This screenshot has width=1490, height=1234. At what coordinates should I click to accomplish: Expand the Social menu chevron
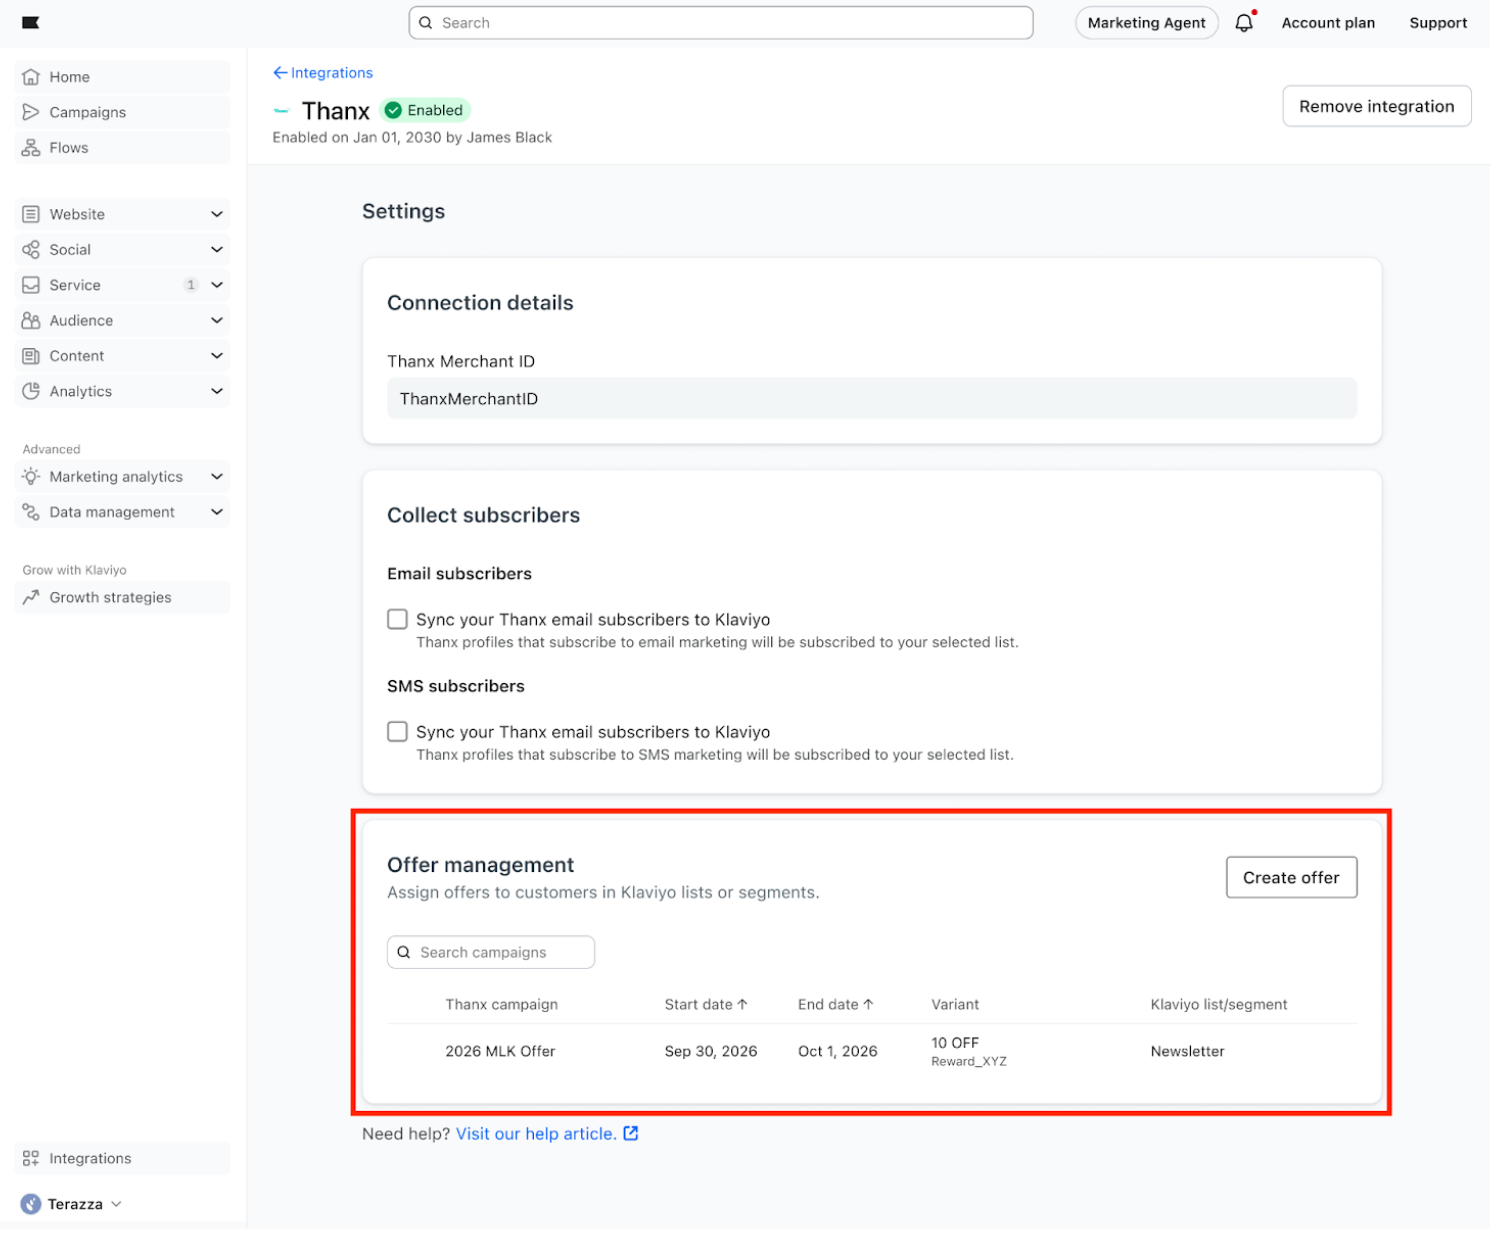[x=217, y=250]
